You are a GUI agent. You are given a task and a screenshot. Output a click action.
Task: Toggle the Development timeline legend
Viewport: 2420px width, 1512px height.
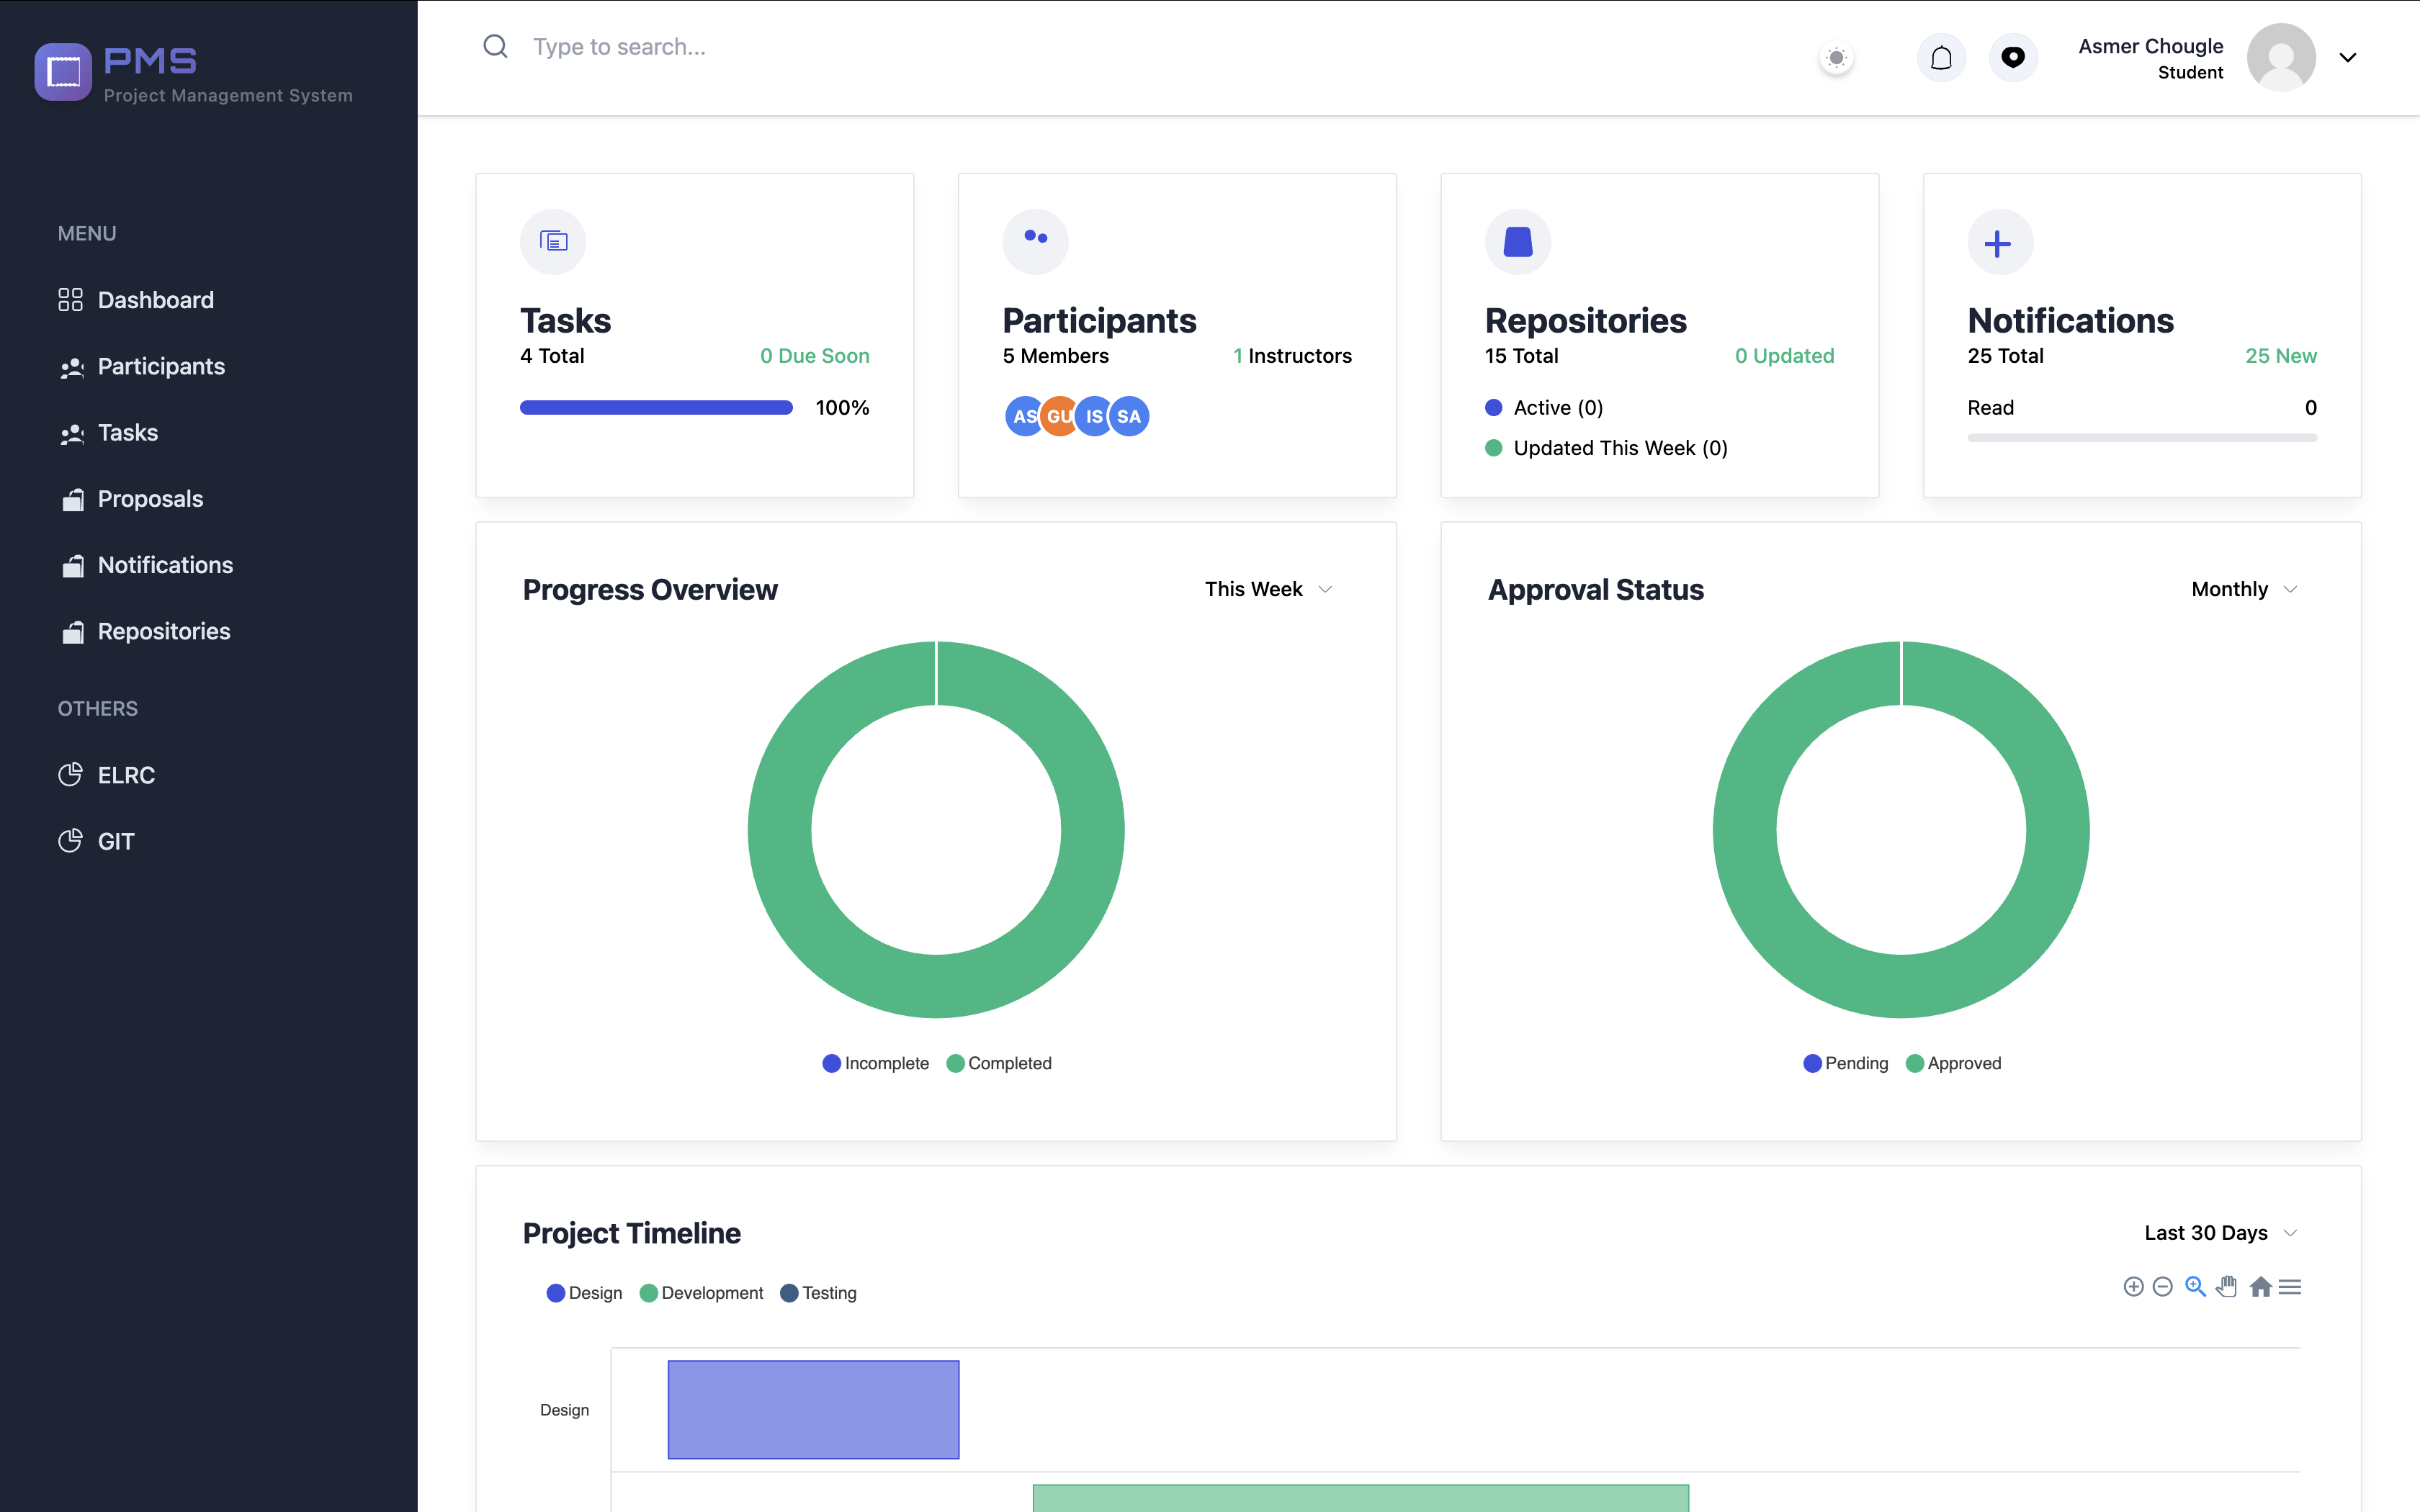(701, 1293)
